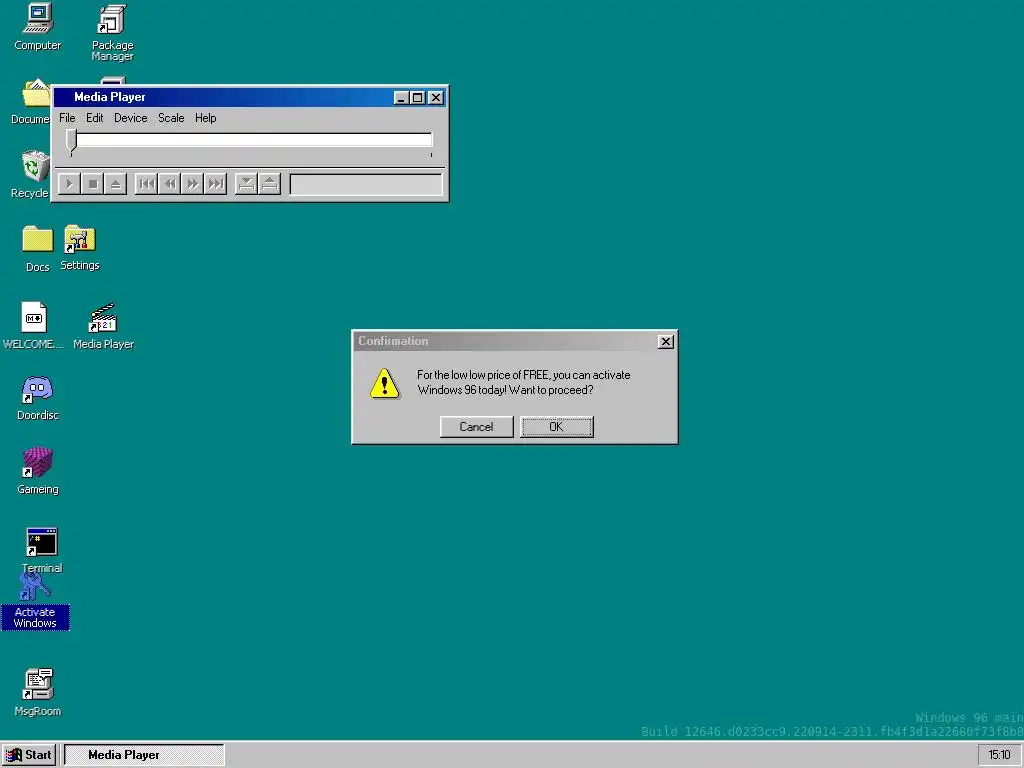Click Cancel in the Confirmation dialog

pos(477,426)
